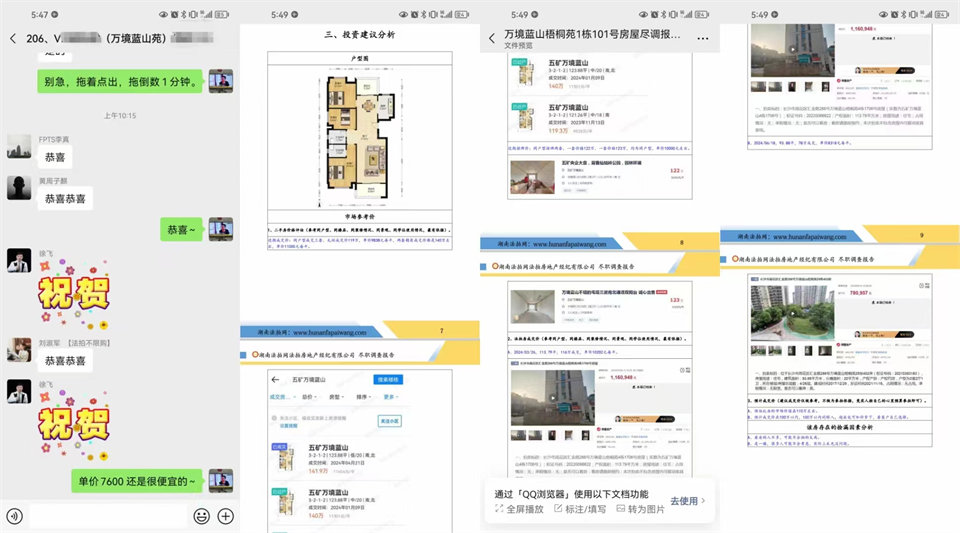This screenshot has width=960, height=533.
Task: Expand the 房型 room type filter dropdown
Action: (x=337, y=397)
